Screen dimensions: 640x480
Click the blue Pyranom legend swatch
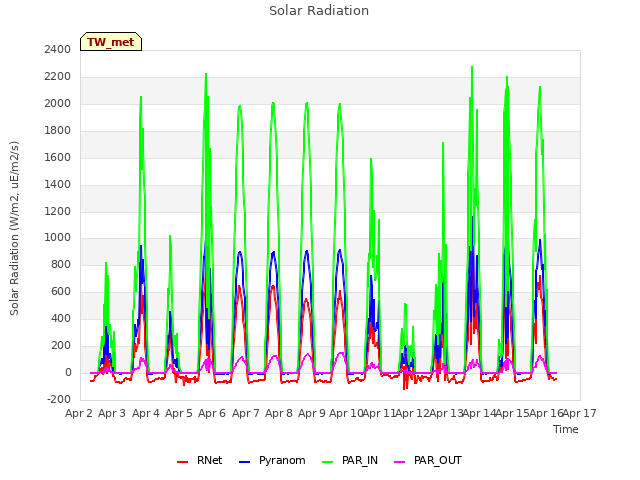point(244,462)
